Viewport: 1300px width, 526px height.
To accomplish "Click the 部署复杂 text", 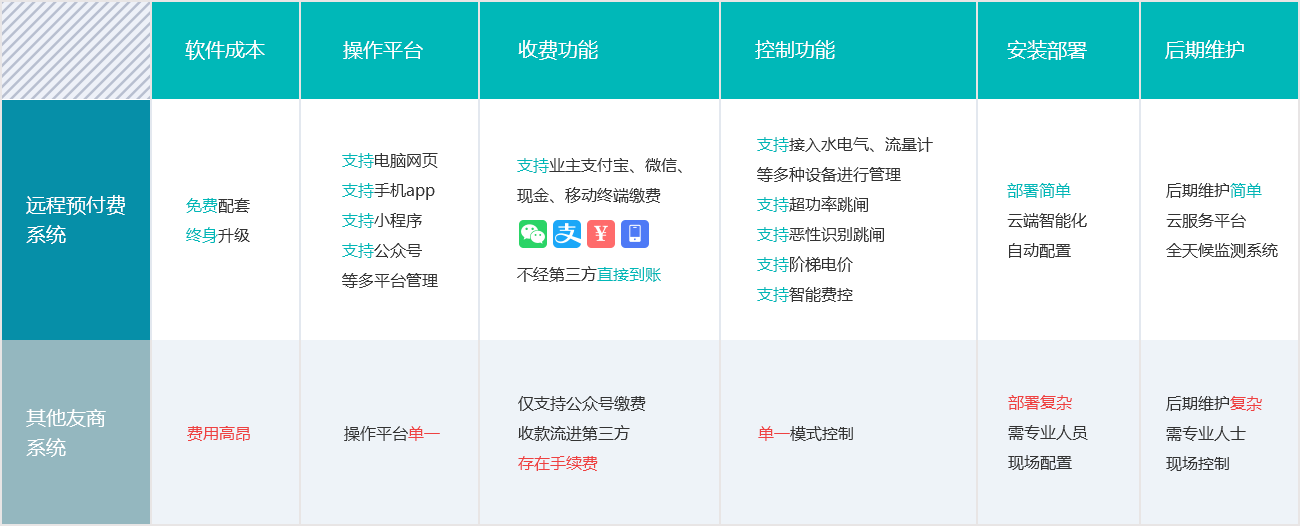I will click(1040, 403).
